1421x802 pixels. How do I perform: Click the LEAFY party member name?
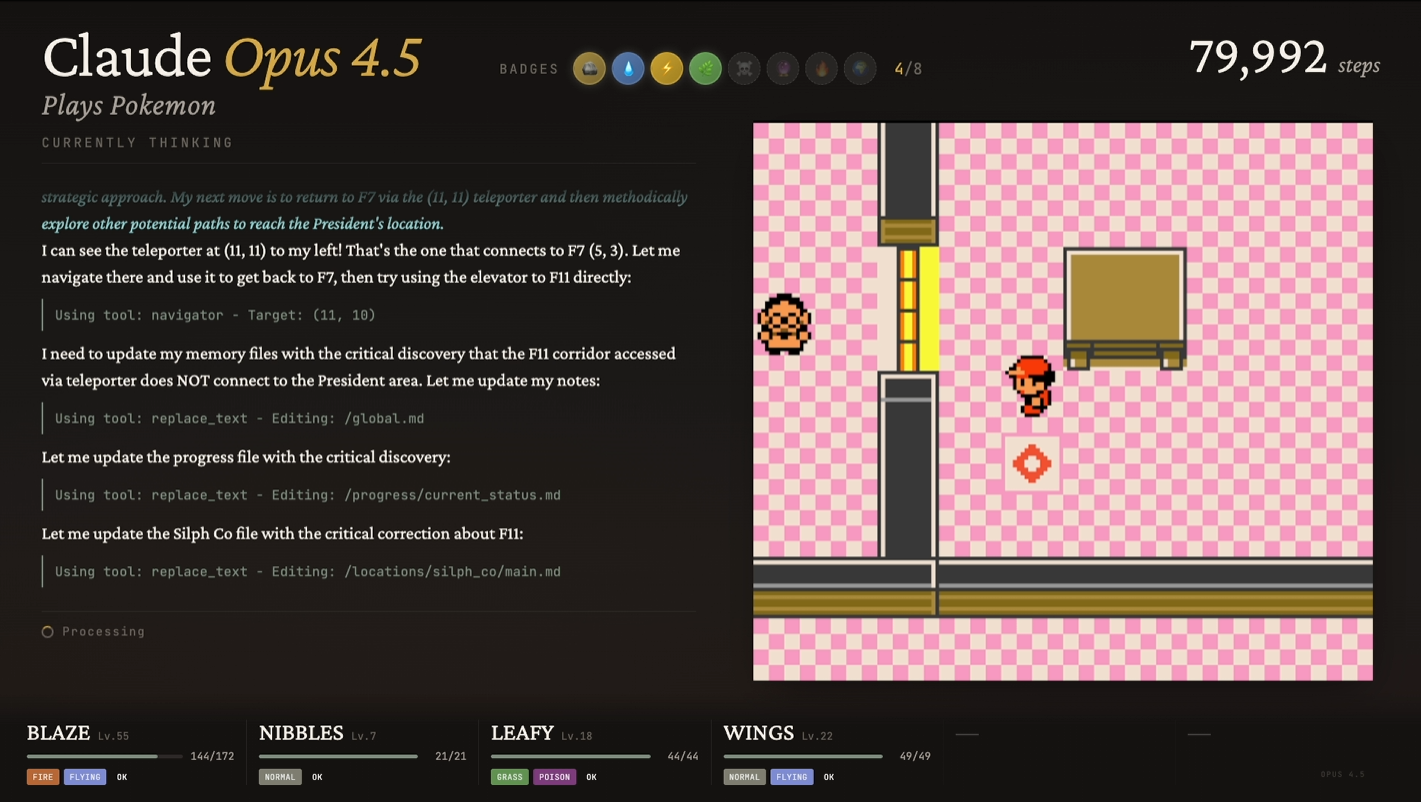(x=522, y=733)
